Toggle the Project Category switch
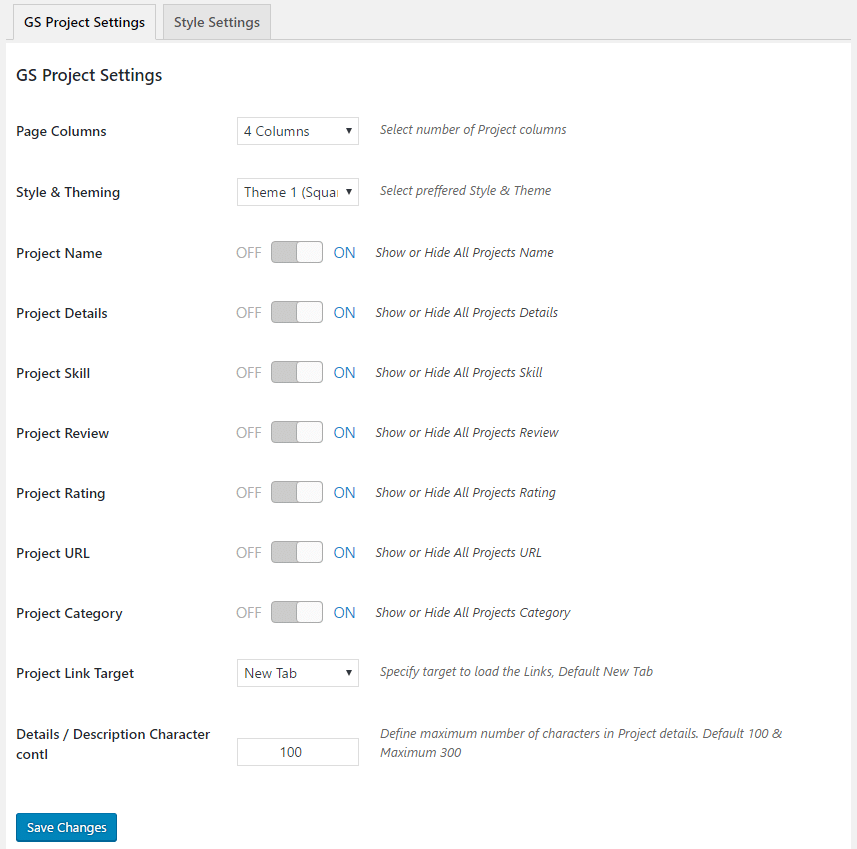This screenshot has height=849, width=857. [297, 612]
